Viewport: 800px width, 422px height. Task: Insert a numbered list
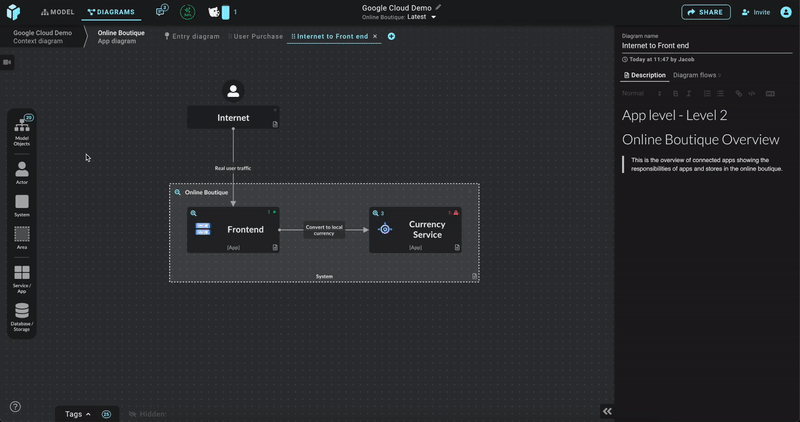point(707,93)
